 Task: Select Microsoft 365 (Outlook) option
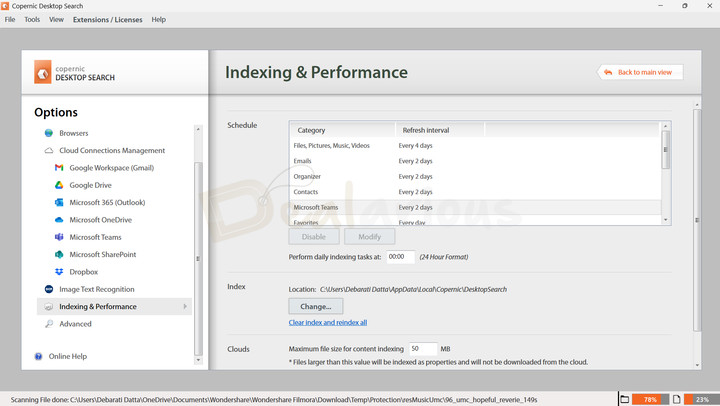click(x=107, y=203)
